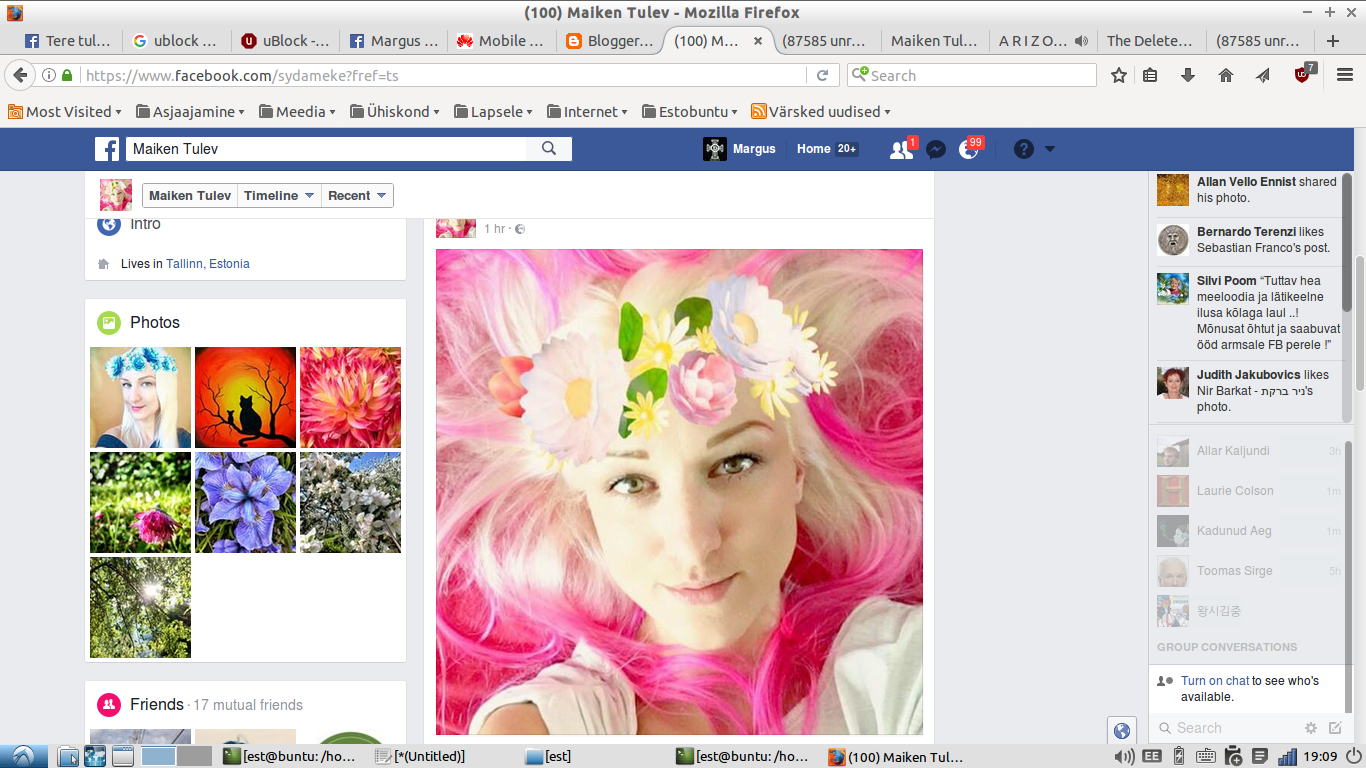
Task: Switch to the 'Blogger...' tab
Action: [x=608, y=41]
